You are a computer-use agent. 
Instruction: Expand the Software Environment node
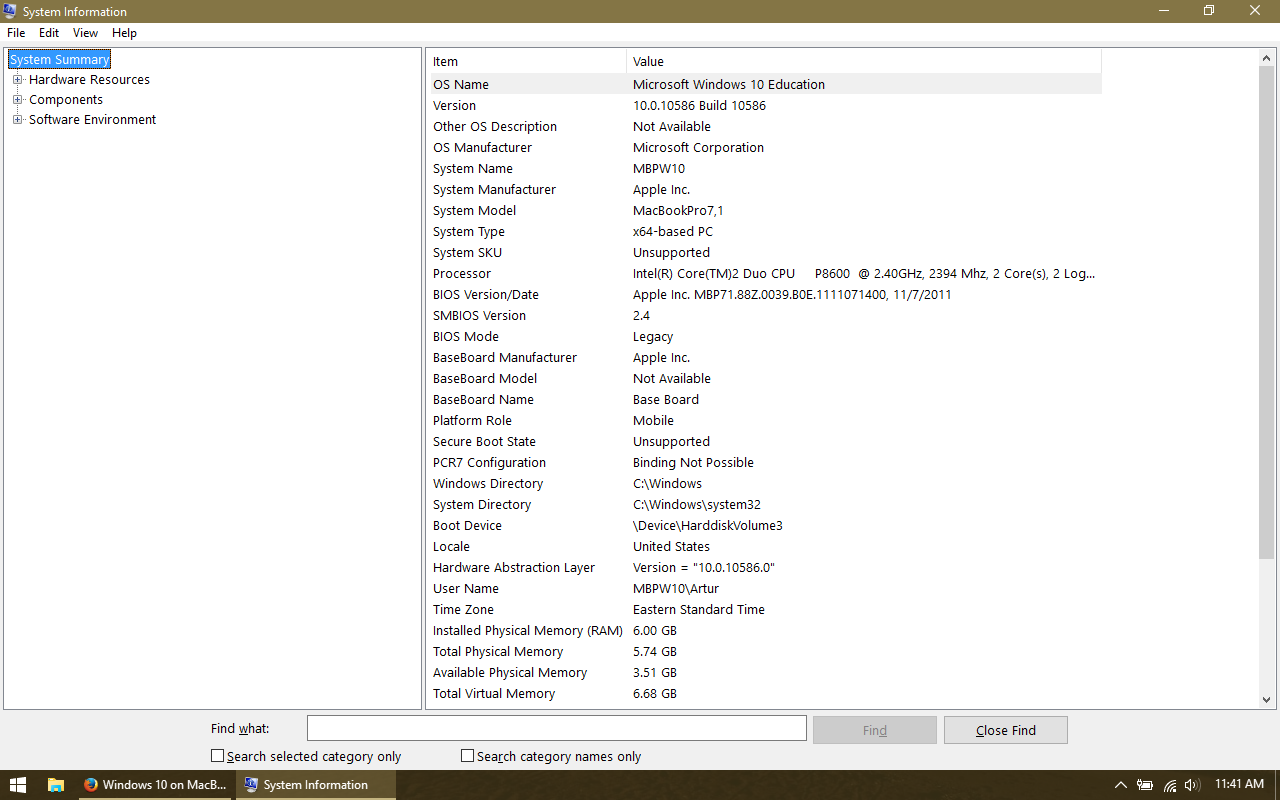[17, 120]
